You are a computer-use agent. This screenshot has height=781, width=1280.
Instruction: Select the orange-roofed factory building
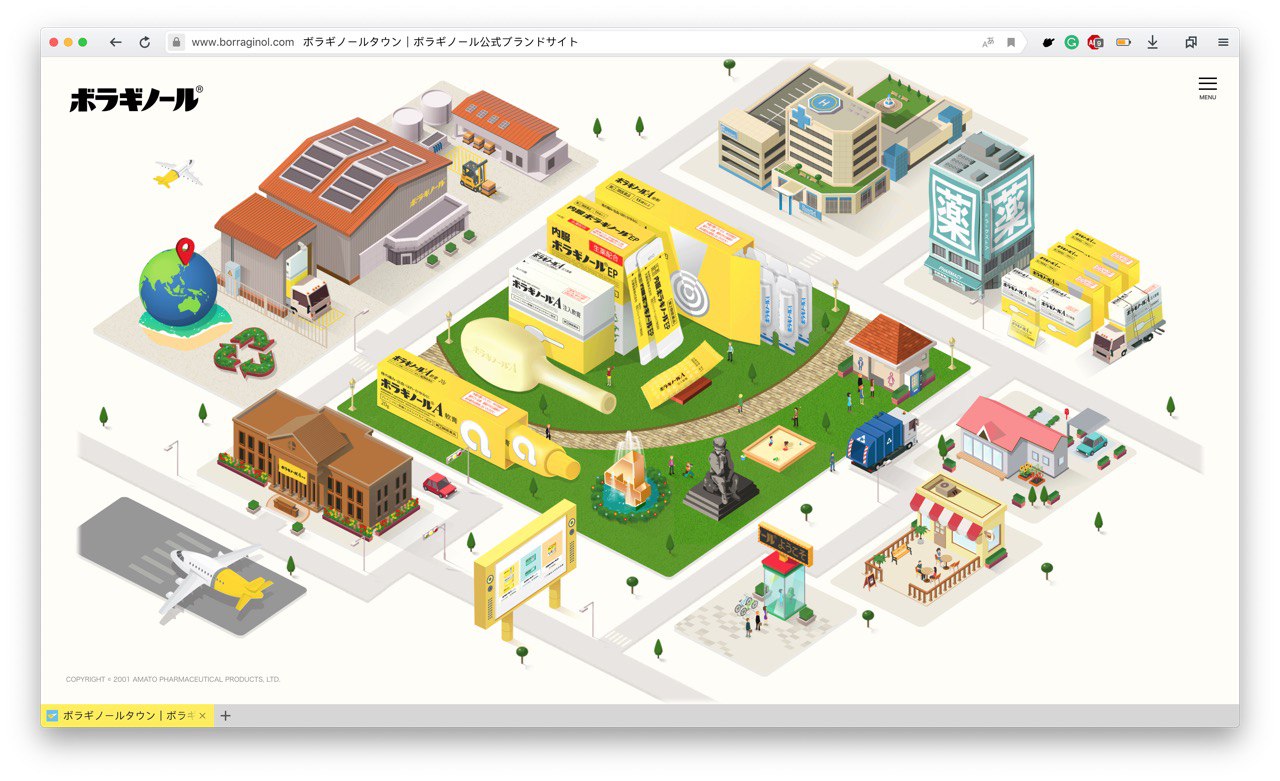point(338,200)
